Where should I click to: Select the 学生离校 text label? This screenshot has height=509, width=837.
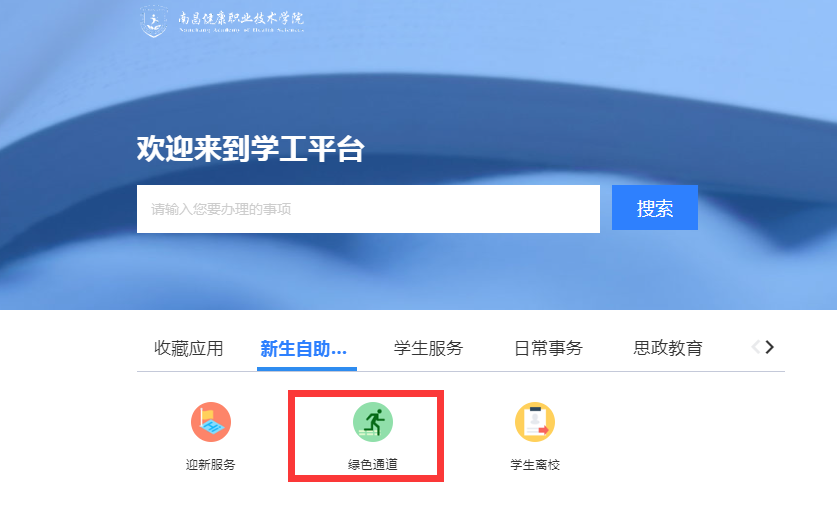(535, 465)
